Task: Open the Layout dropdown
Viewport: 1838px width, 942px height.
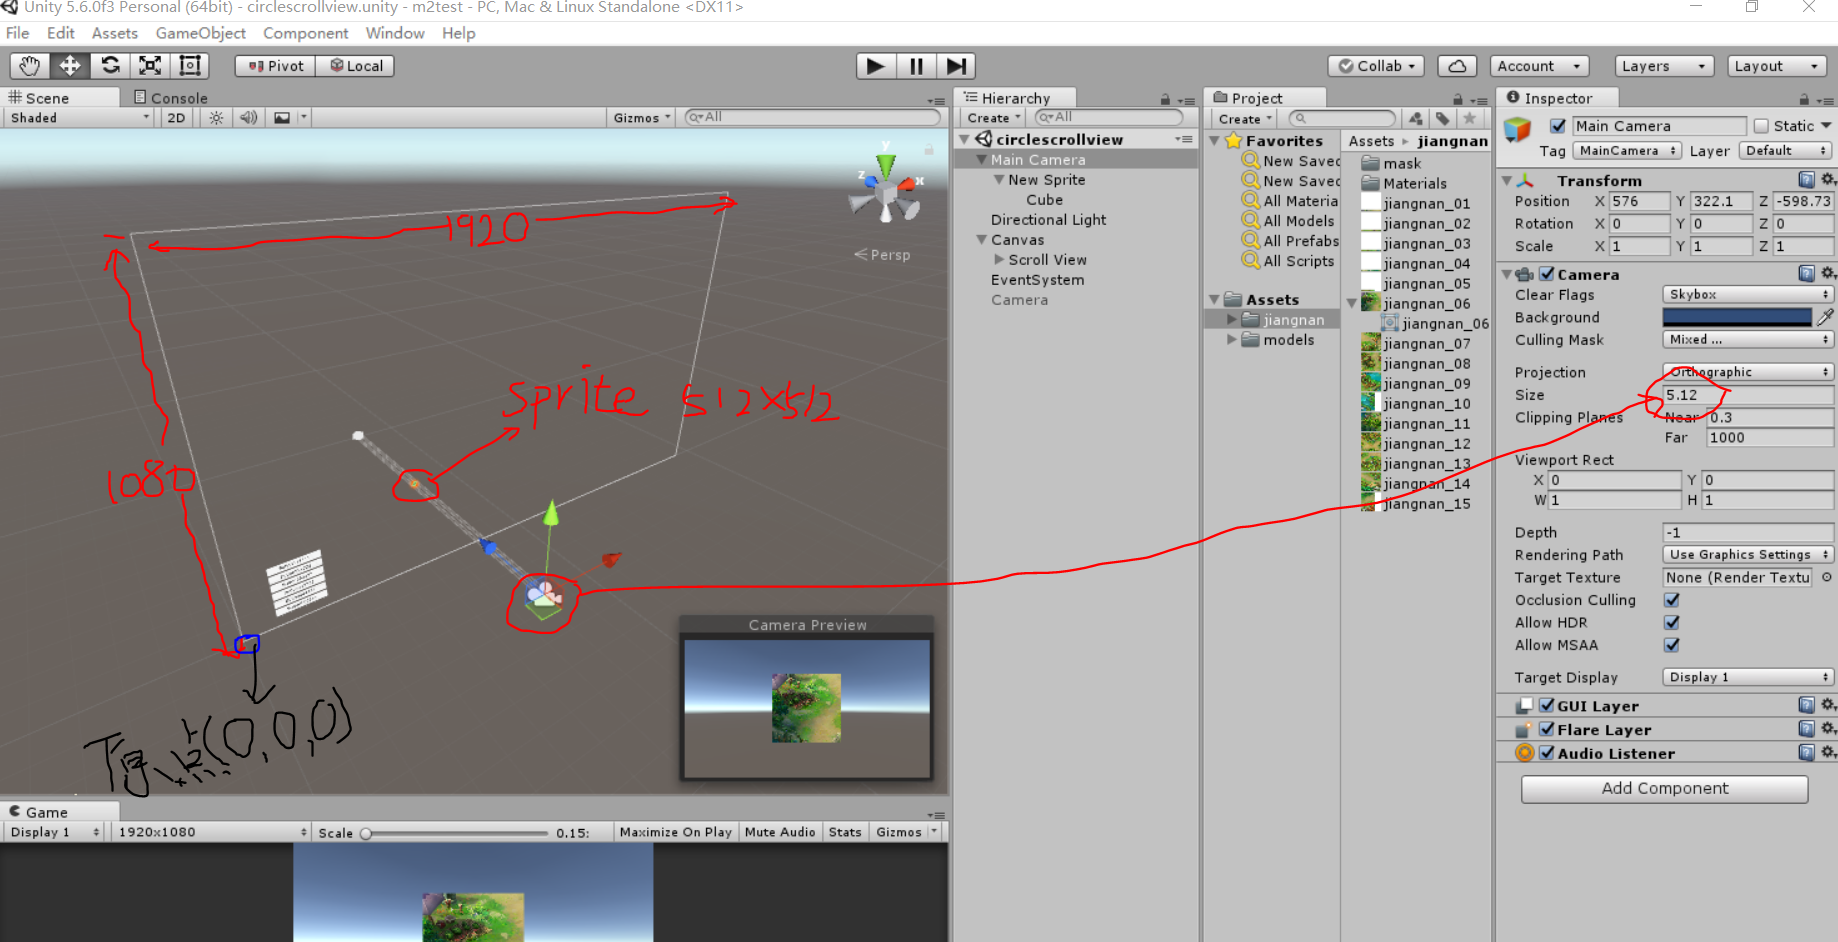Action: click(x=1777, y=66)
